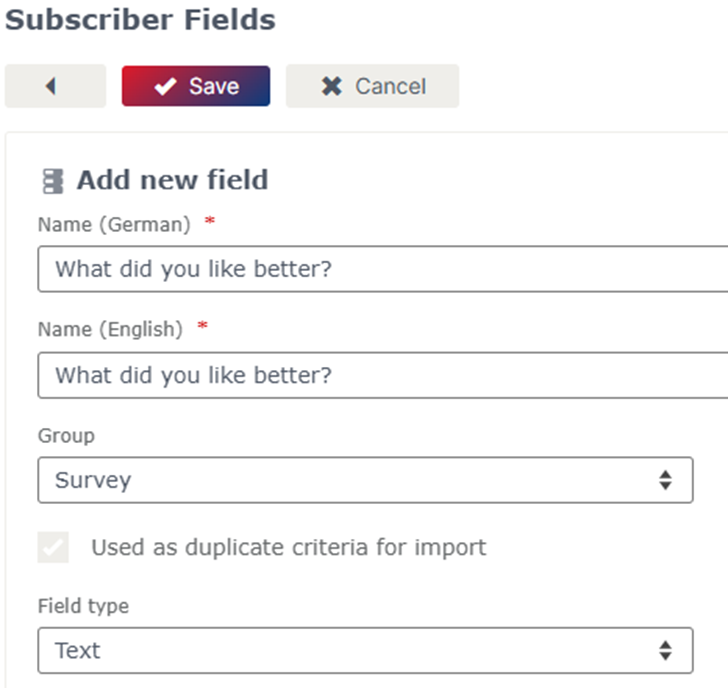Click the X icon on Cancel
Viewport: 728px width, 688px height.
(332, 86)
